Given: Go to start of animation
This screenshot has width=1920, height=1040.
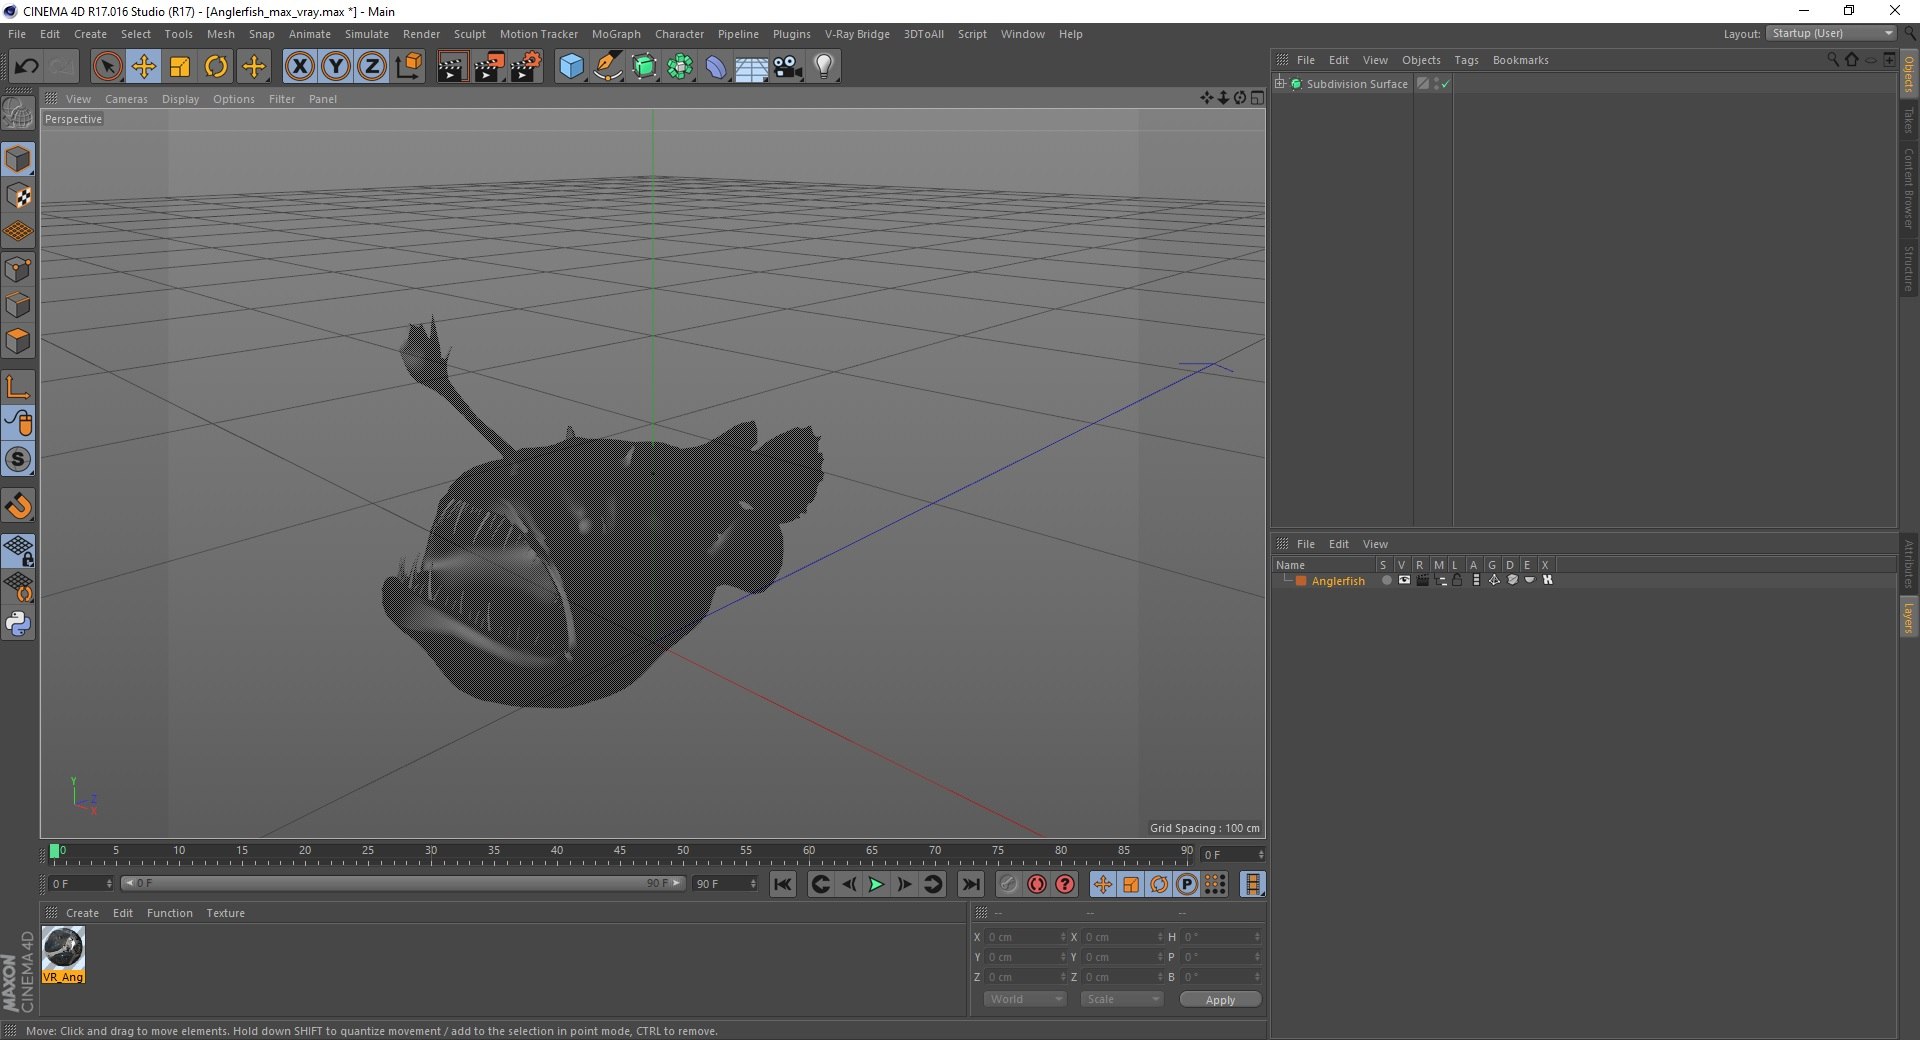Looking at the screenshot, I should (783, 884).
